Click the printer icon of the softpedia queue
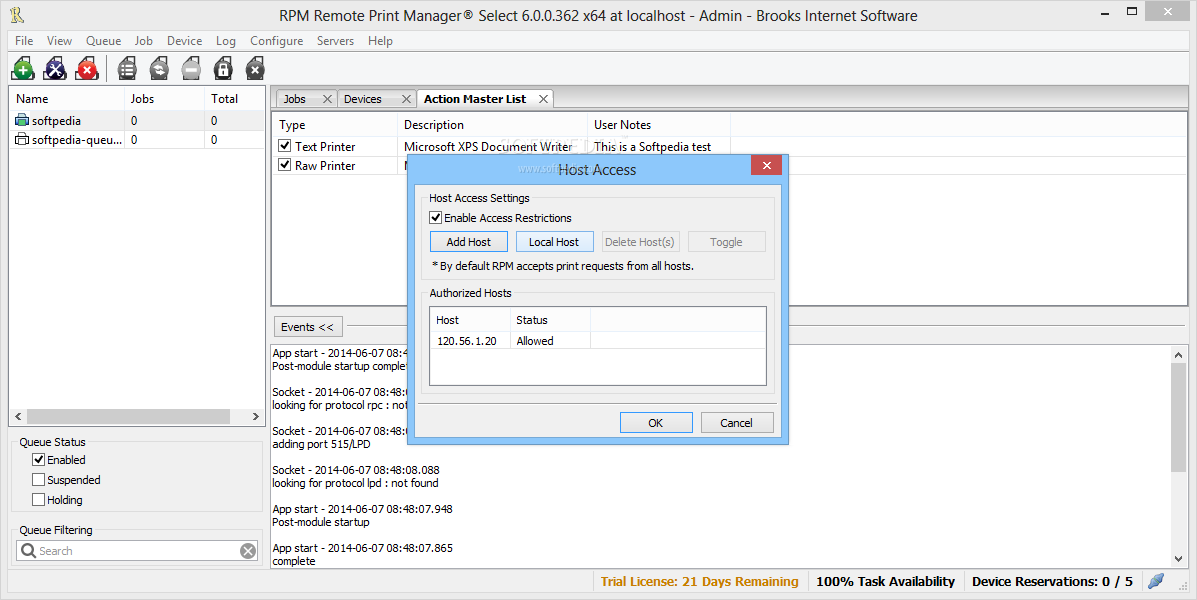 coord(22,121)
